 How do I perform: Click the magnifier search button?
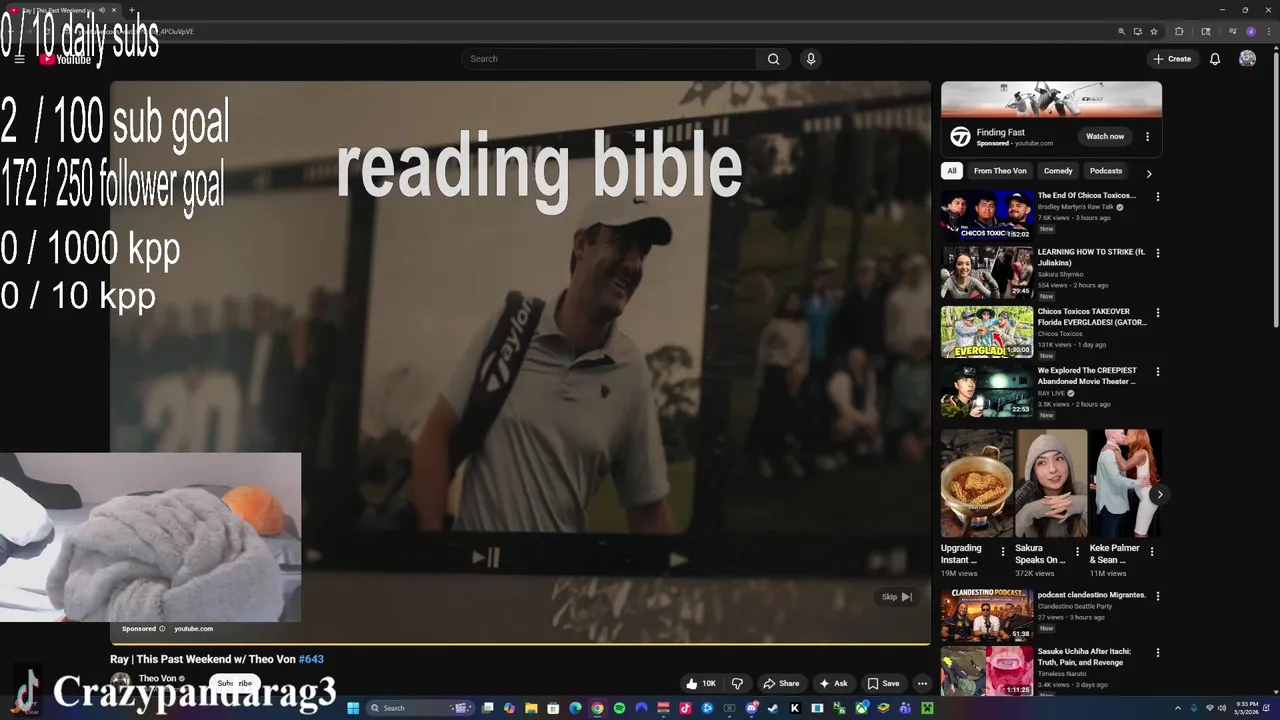click(x=773, y=59)
